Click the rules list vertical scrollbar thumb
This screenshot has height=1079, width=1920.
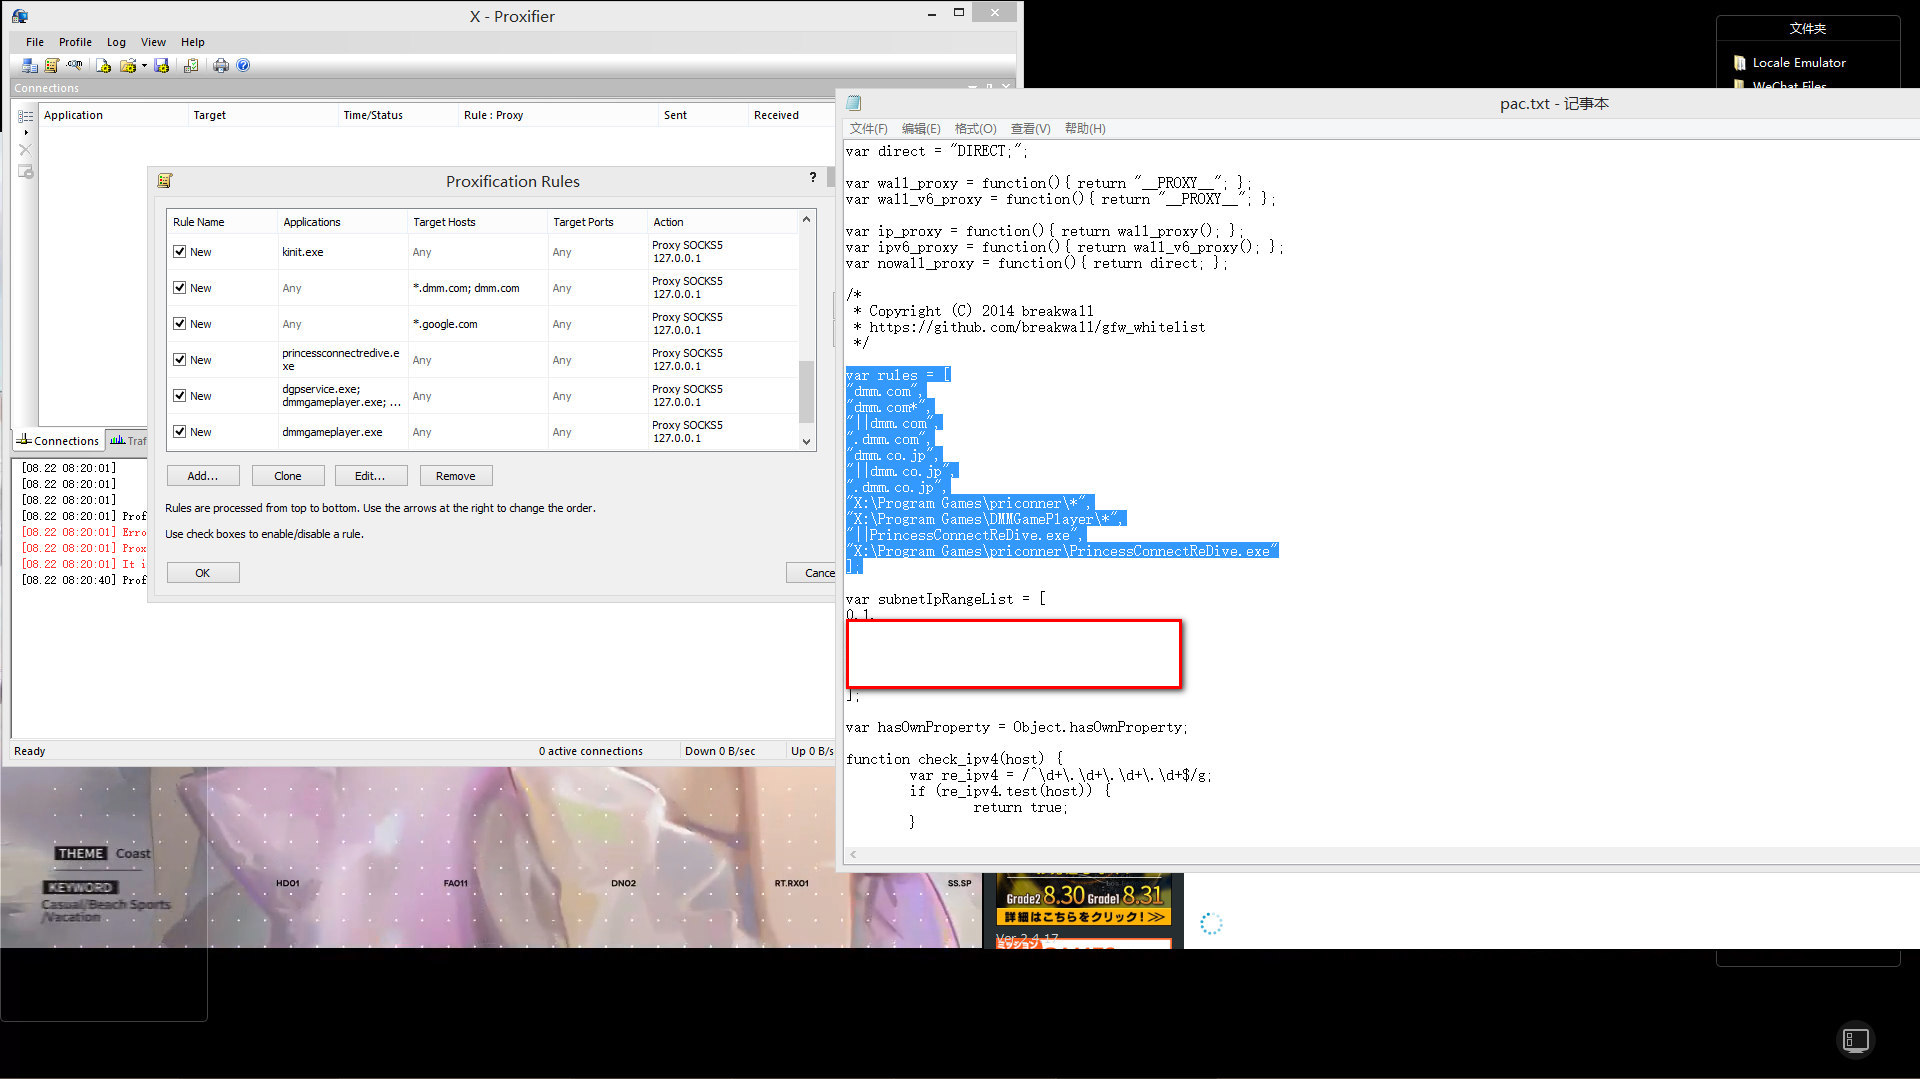tap(806, 390)
